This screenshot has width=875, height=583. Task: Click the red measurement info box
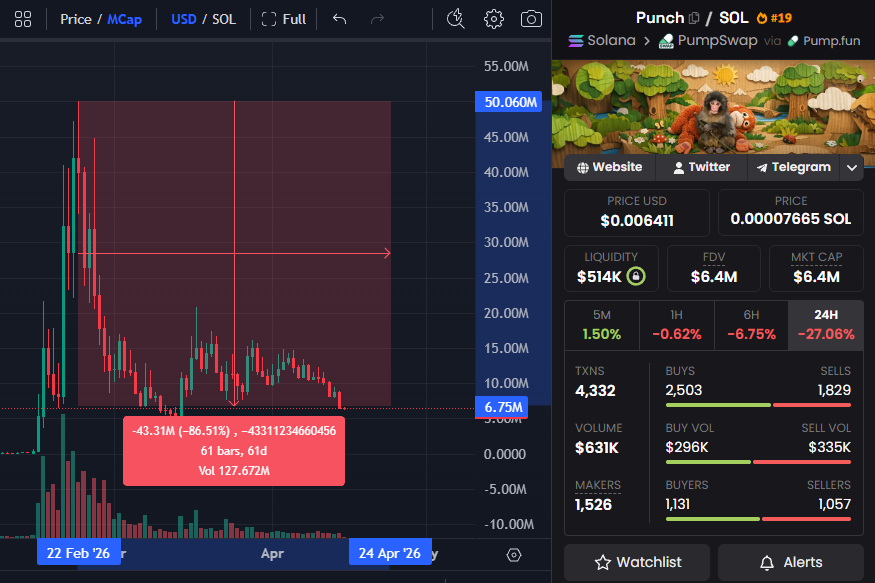[234, 451]
